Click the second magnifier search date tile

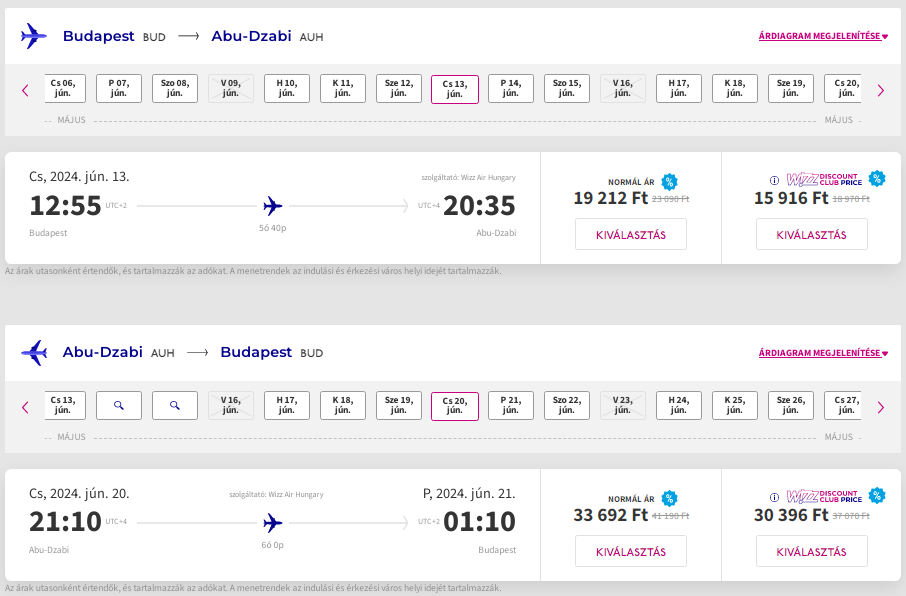[174, 405]
